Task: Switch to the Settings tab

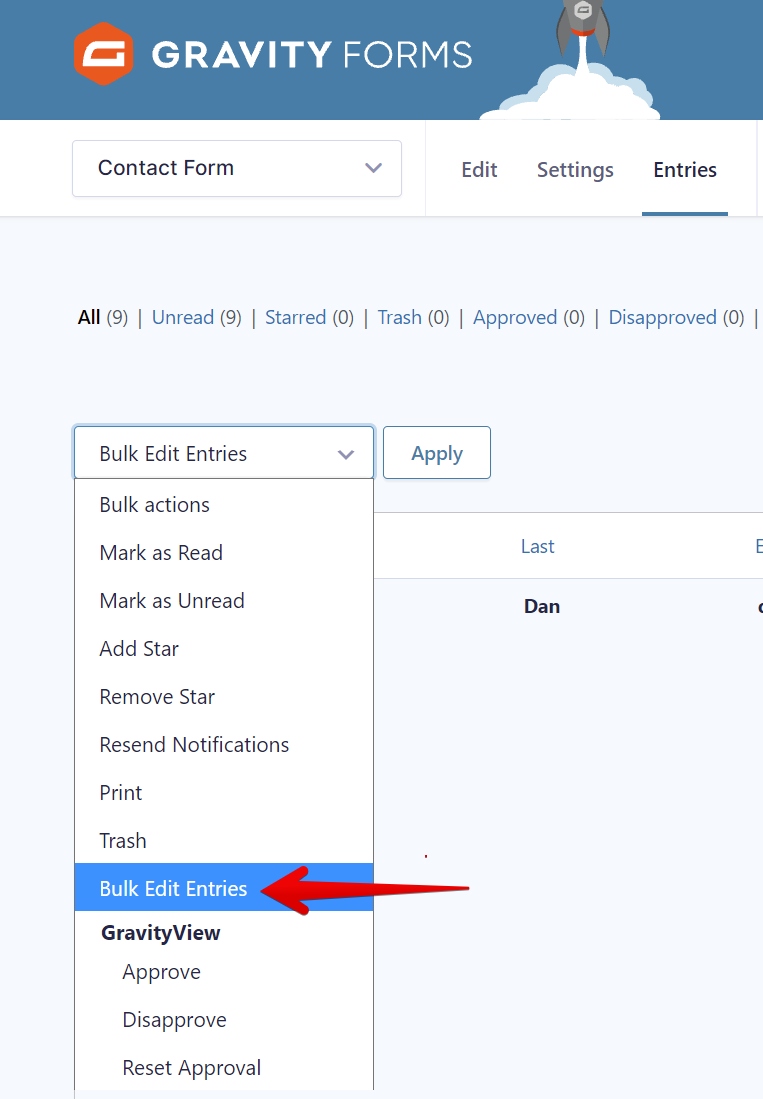Action: pos(575,170)
